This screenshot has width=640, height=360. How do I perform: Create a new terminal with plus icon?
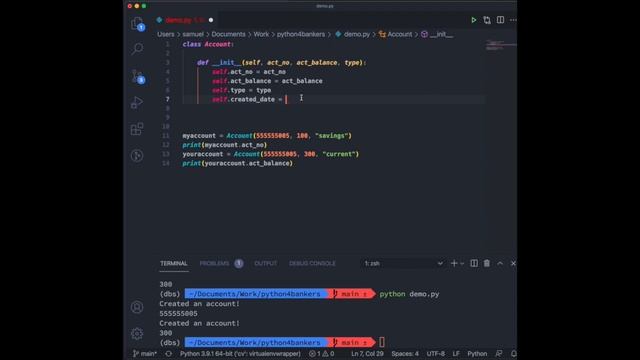tap(454, 263)
